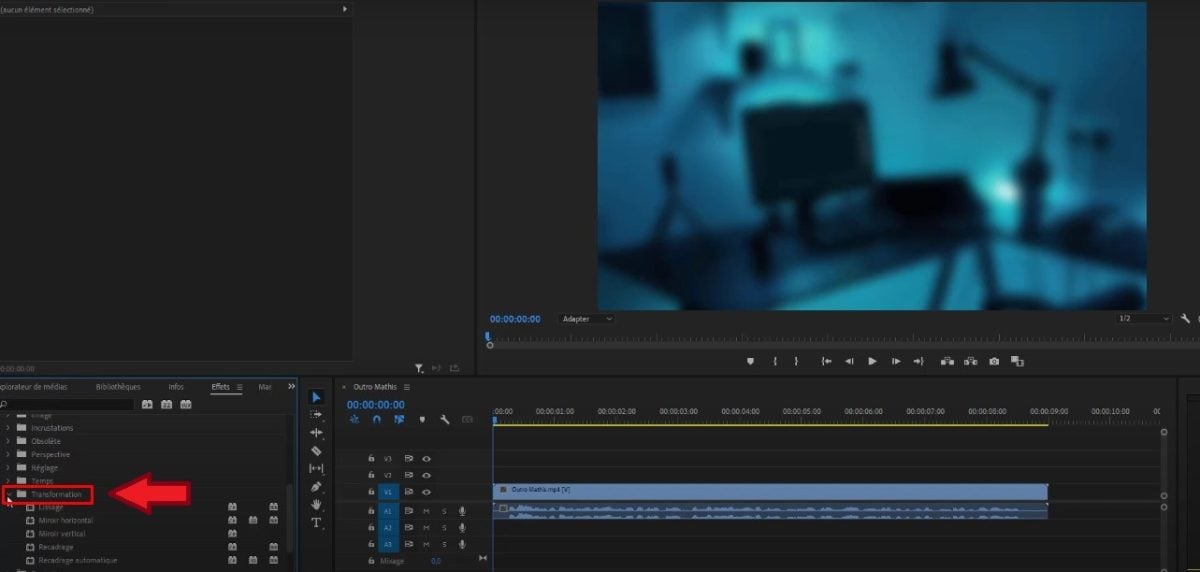The width and height of the screenshot is (1200, 572).
Task: Open the comparison view button
Action: click(1017, 361)
